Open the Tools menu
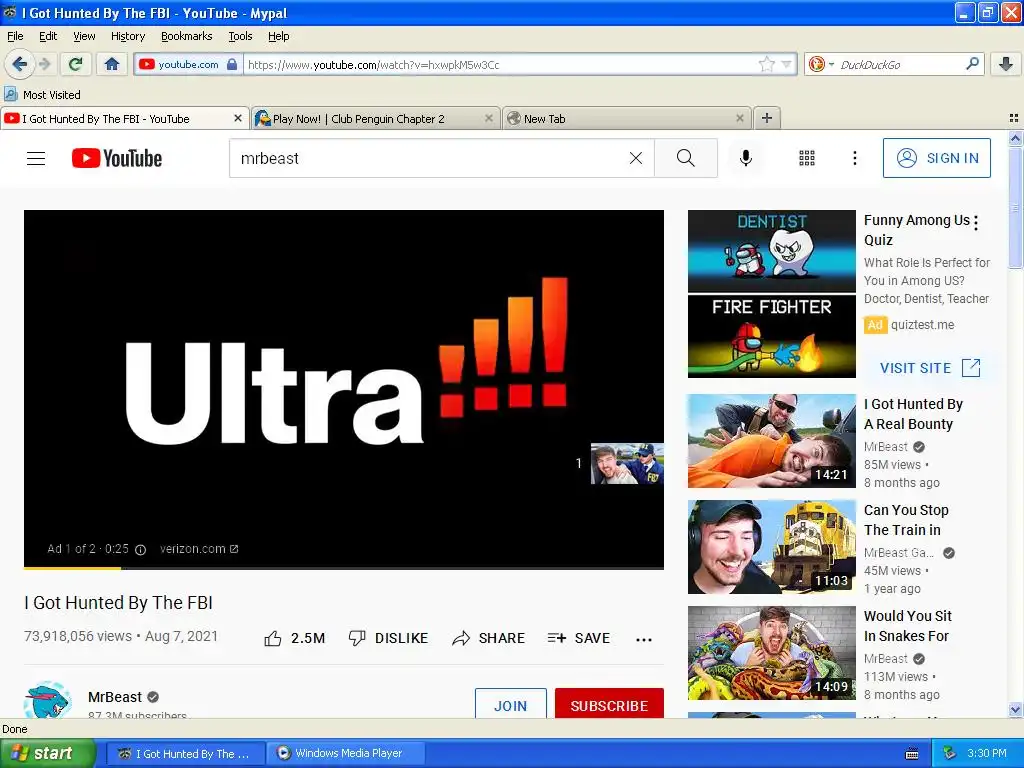 [240, 36]
